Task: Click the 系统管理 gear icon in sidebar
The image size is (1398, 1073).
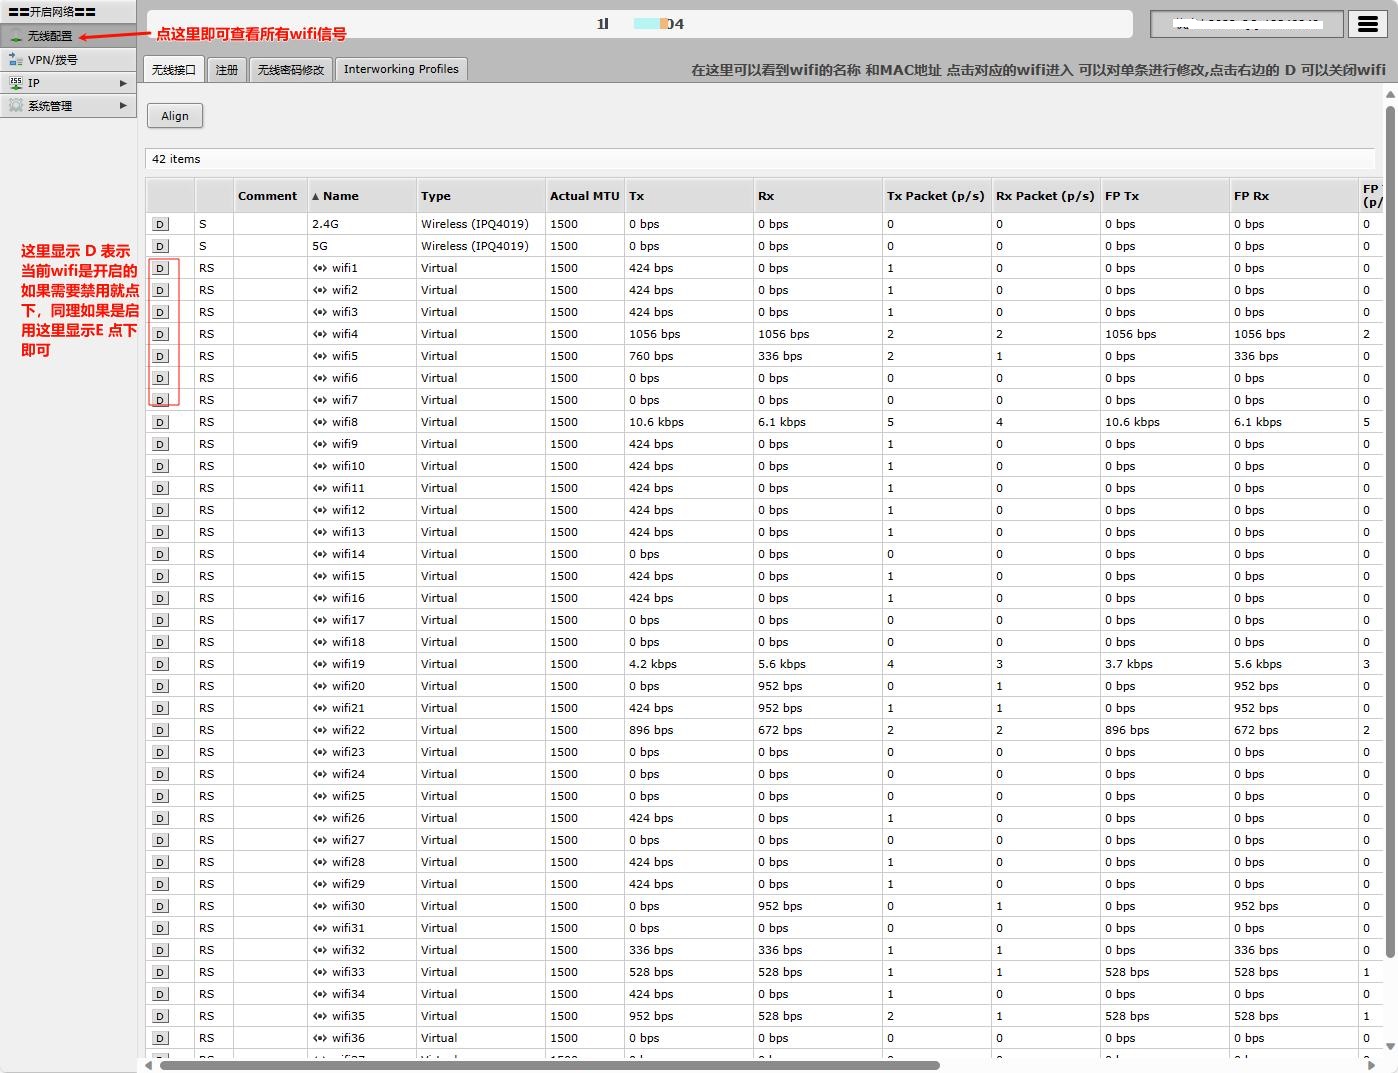Action: tap(15, 106)
